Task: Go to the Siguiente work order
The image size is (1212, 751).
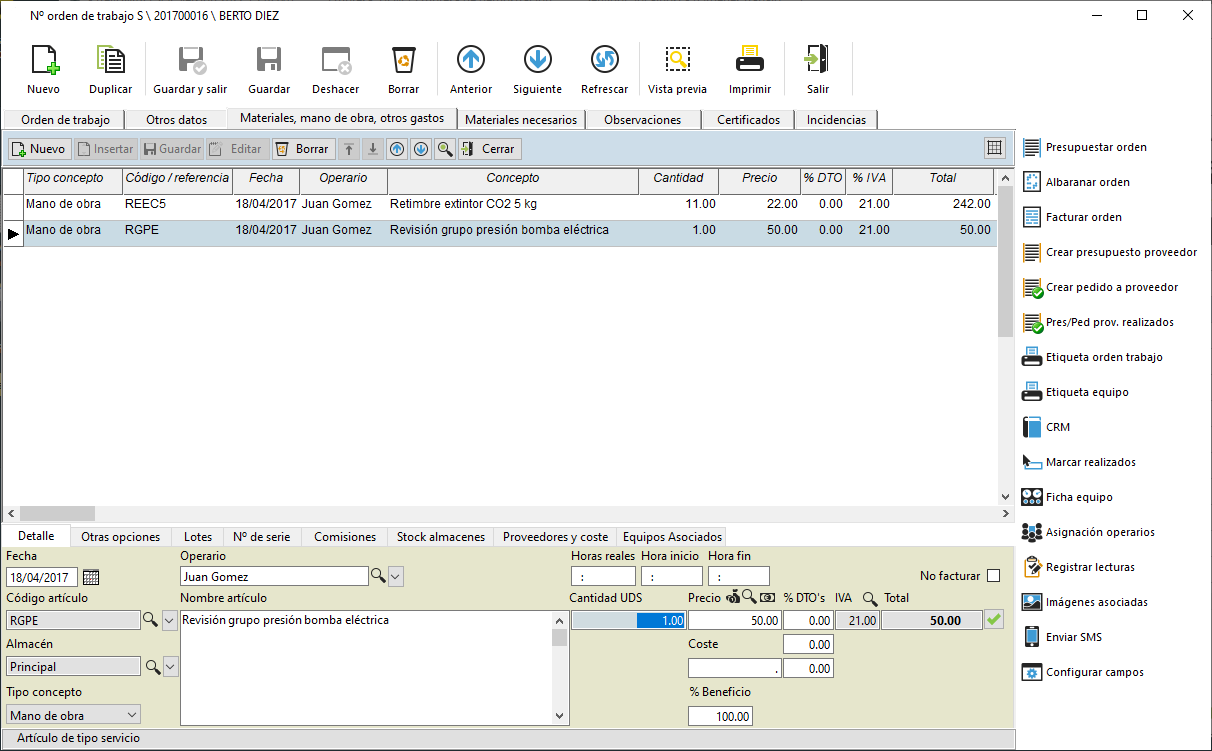Action: [537, 61]
